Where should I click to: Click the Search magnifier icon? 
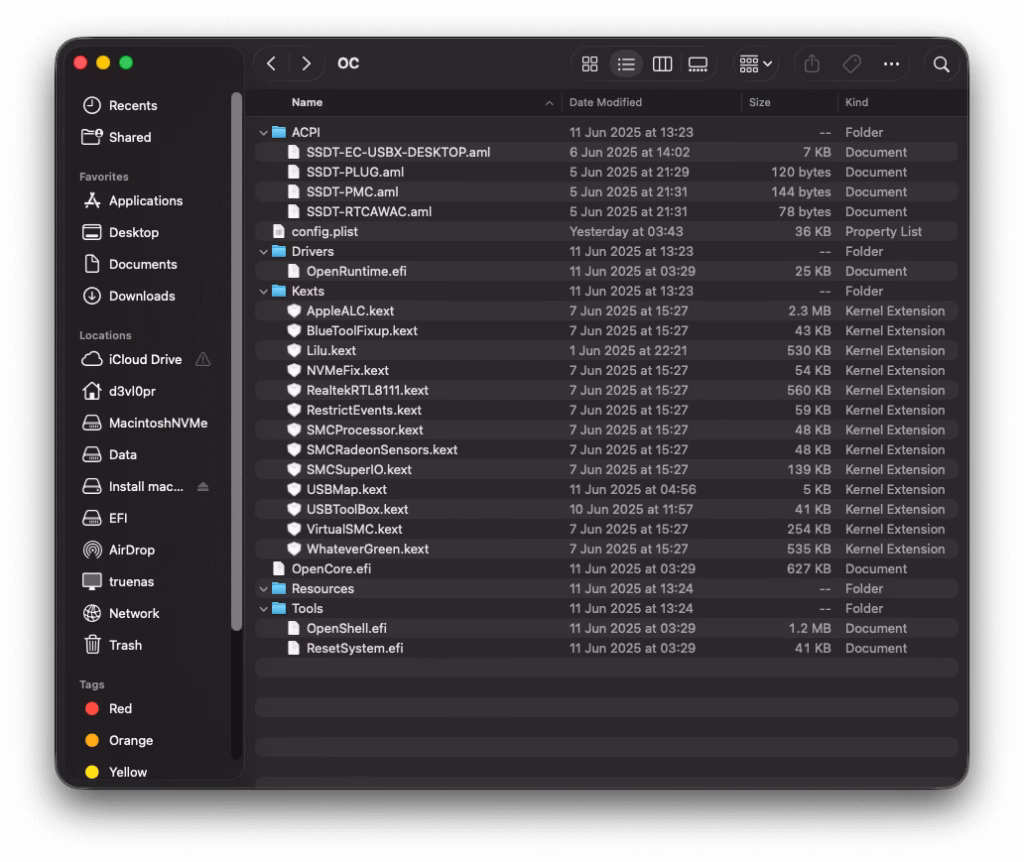(941, 64)
